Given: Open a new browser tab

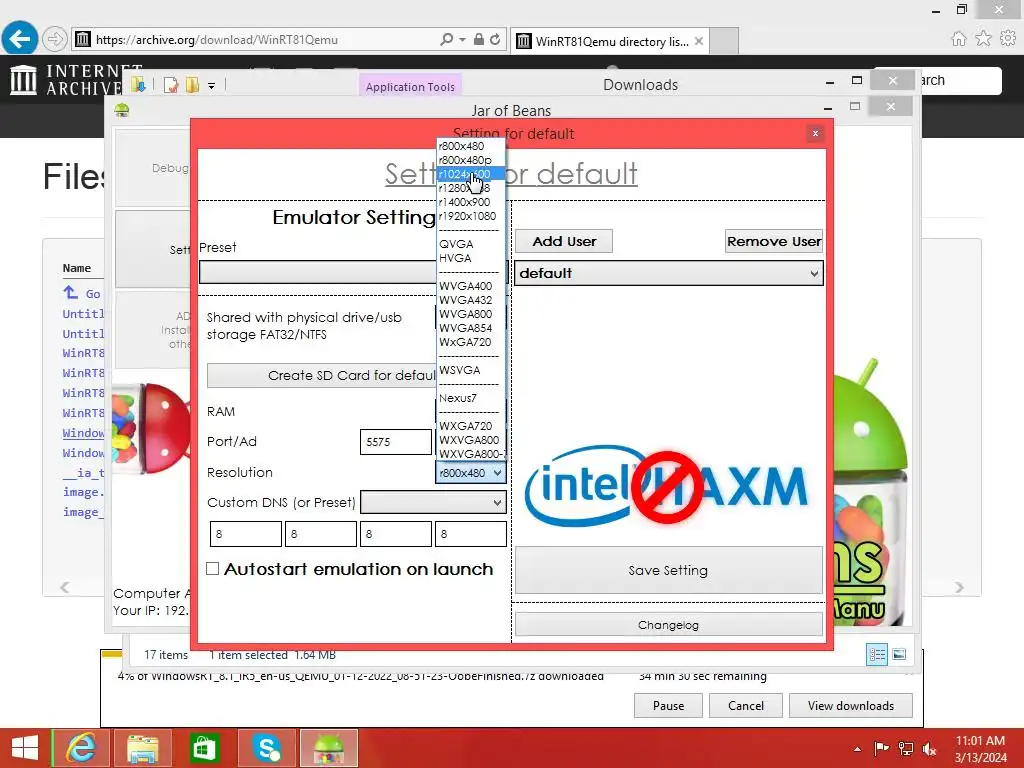Looking at the screenshot, I should (x=724, y=40).
